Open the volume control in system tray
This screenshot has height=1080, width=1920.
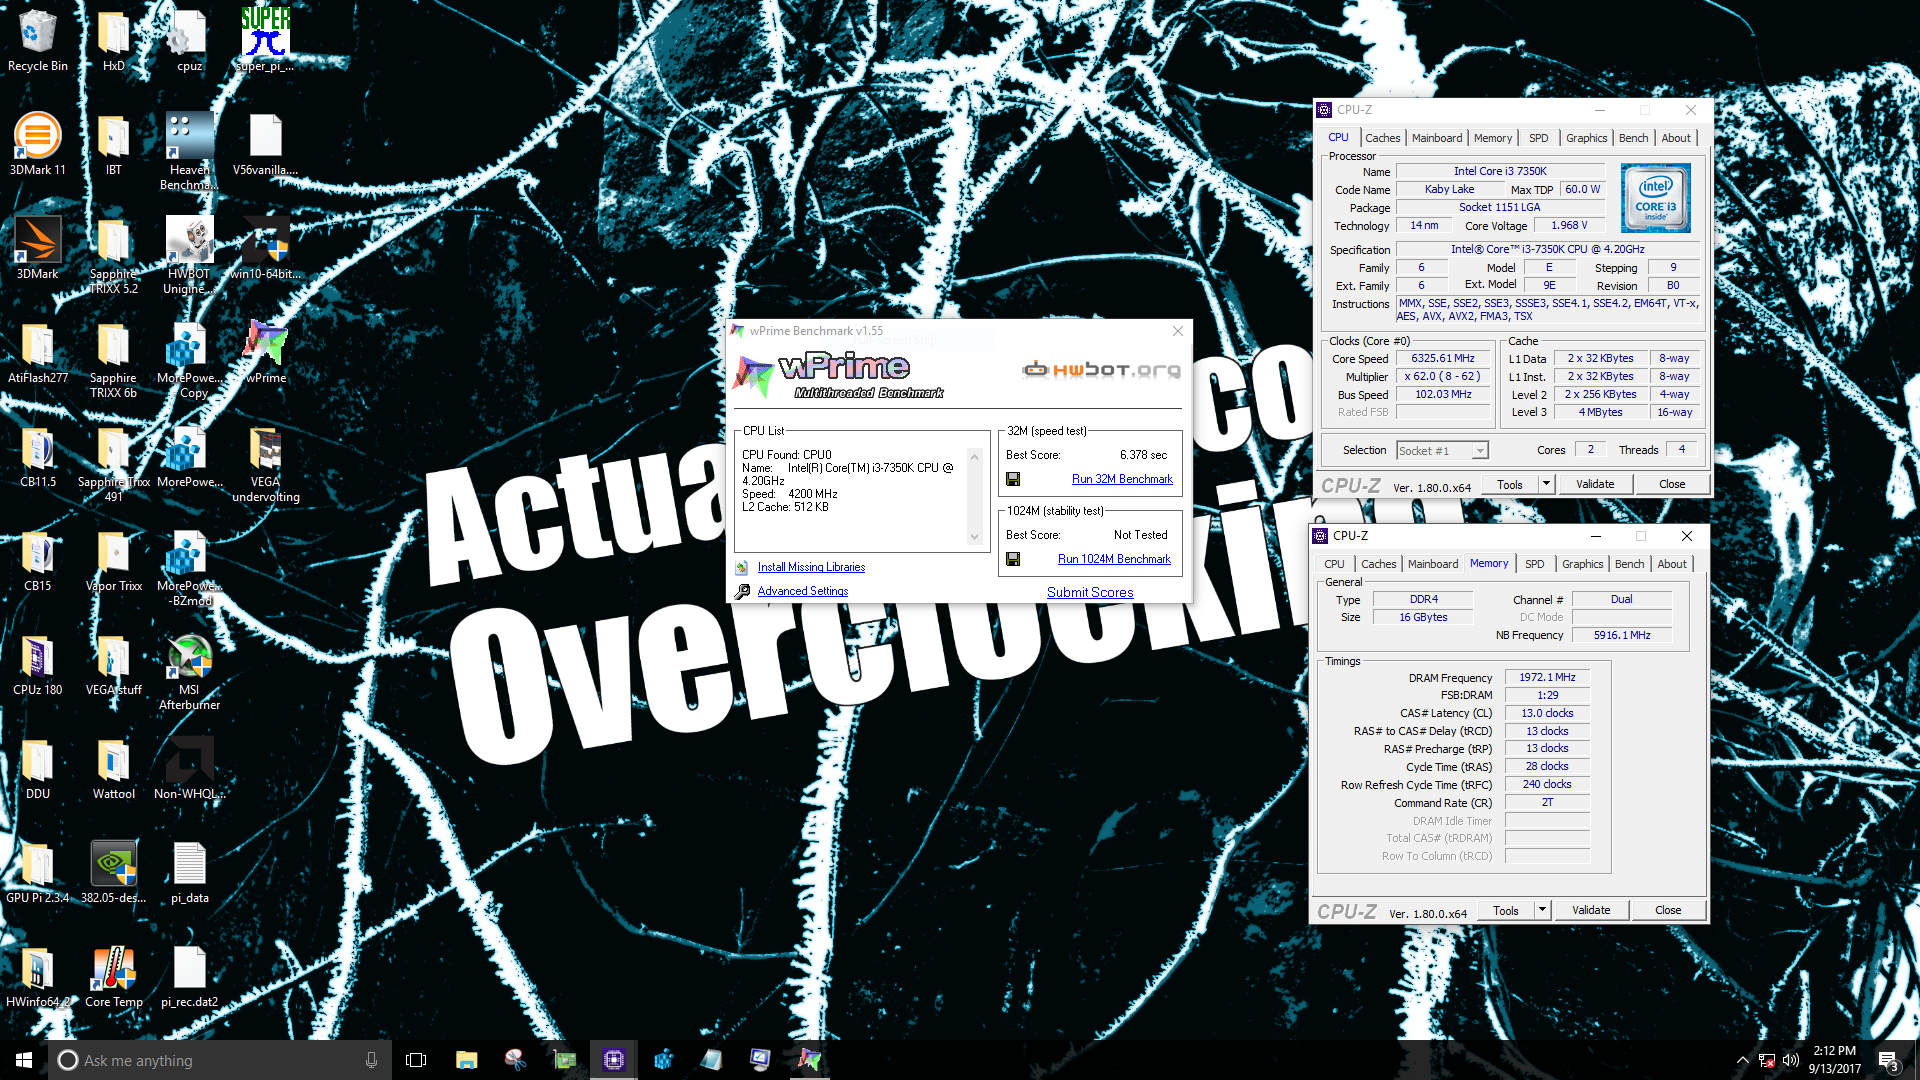coord(1791,1060)
